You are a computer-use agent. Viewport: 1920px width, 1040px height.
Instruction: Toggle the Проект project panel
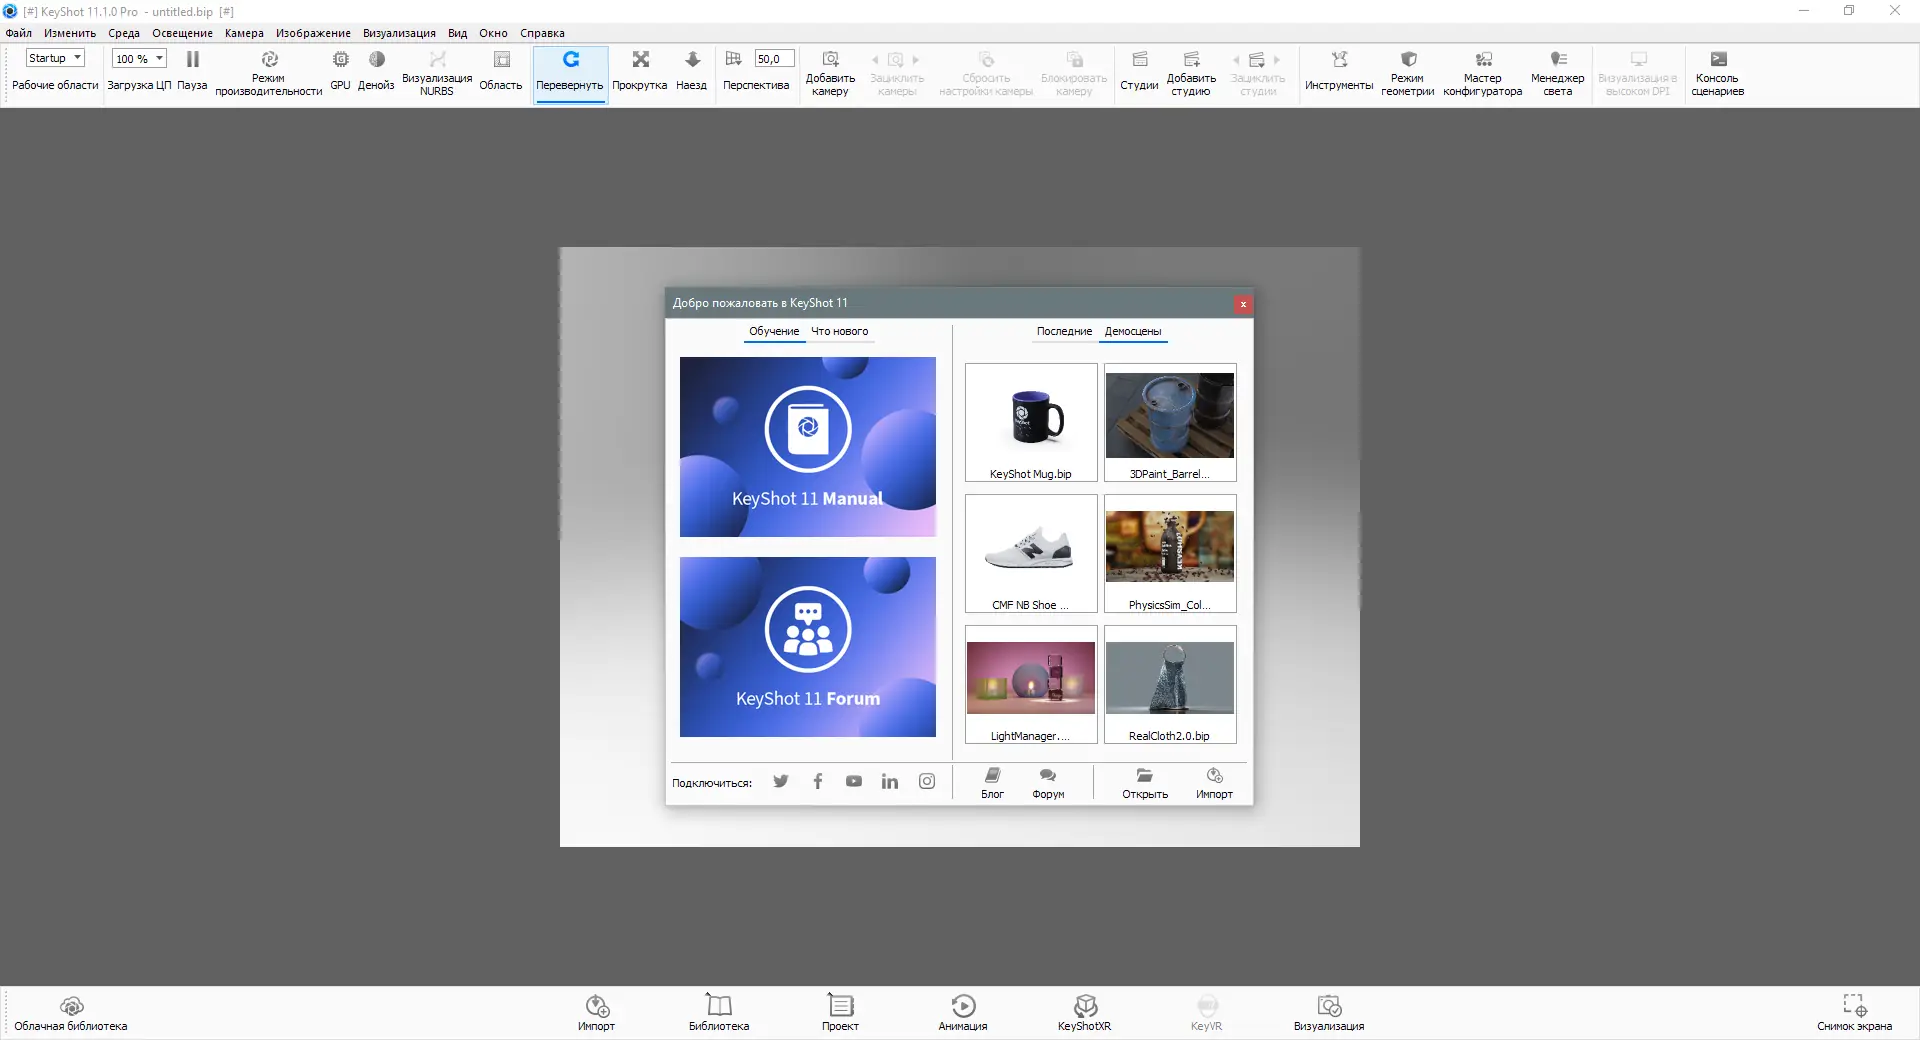tap(840, 1013)
